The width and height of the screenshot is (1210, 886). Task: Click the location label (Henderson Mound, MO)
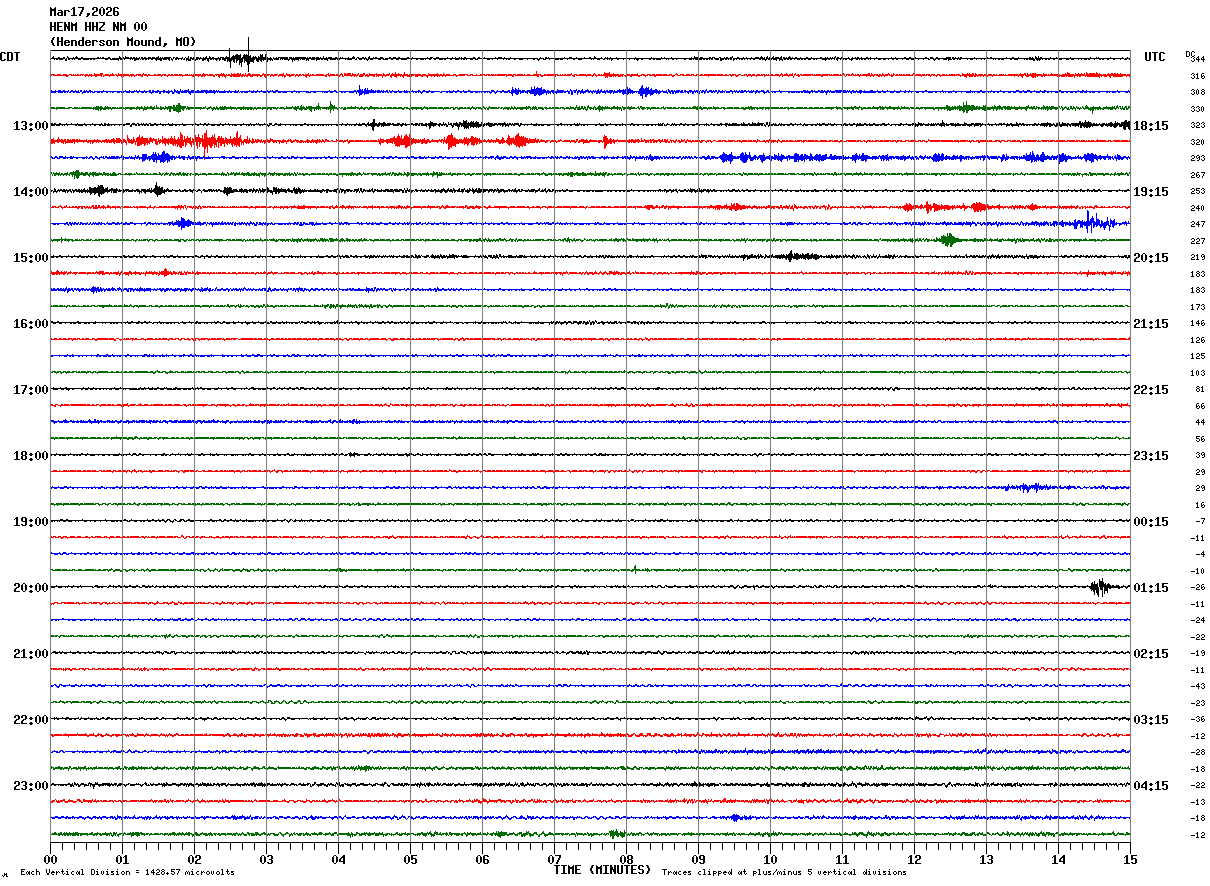tap(123, 42)
